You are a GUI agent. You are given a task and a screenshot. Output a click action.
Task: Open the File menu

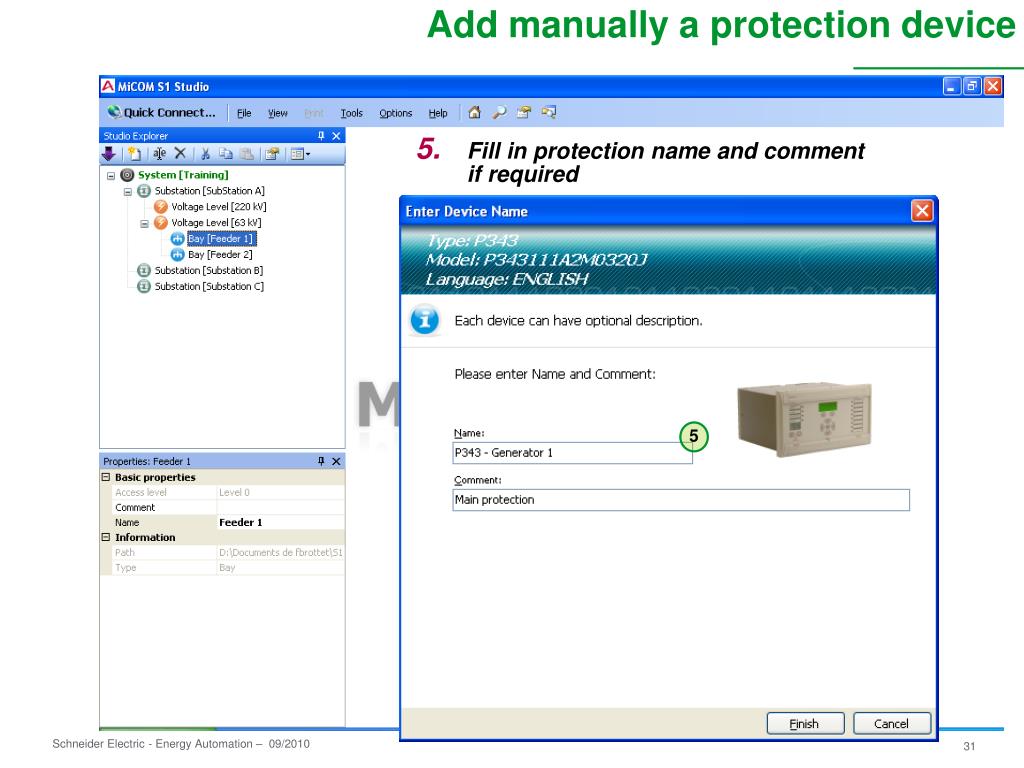click(x=244, y=113)
